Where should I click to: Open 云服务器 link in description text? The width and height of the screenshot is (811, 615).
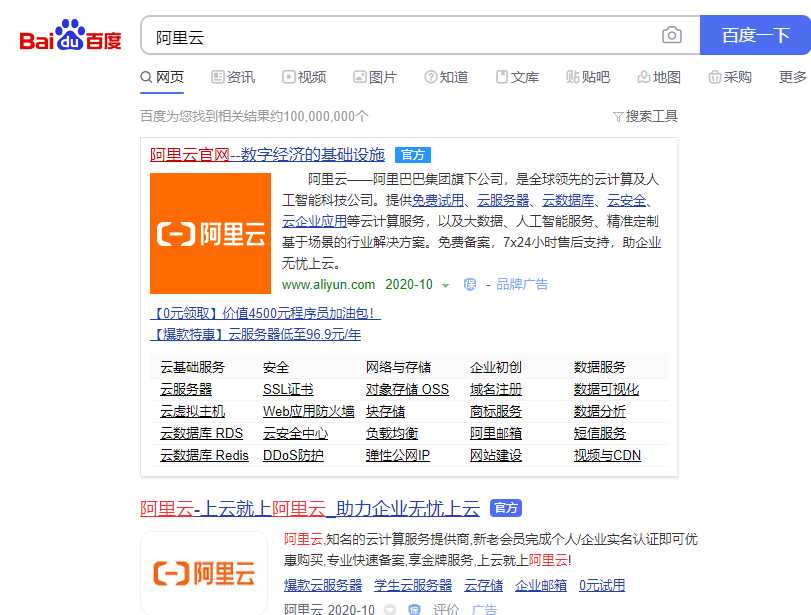click(503, 200)
